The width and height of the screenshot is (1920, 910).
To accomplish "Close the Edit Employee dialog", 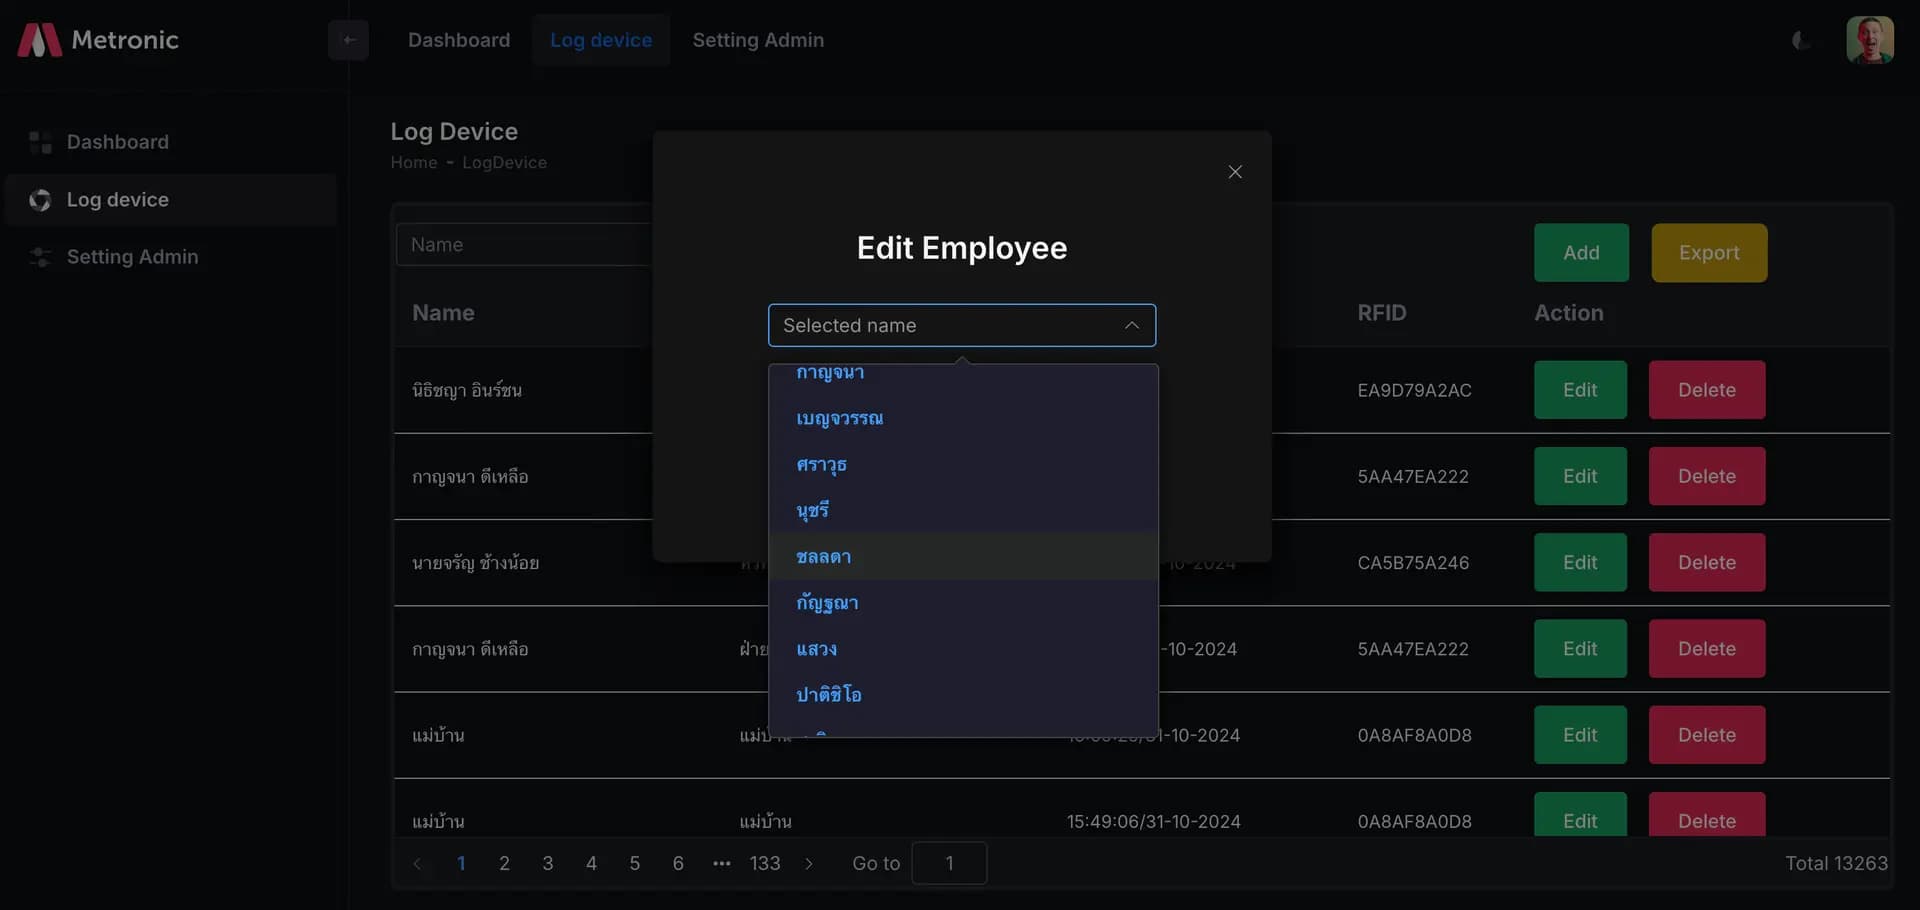I will click(1235, 172).
